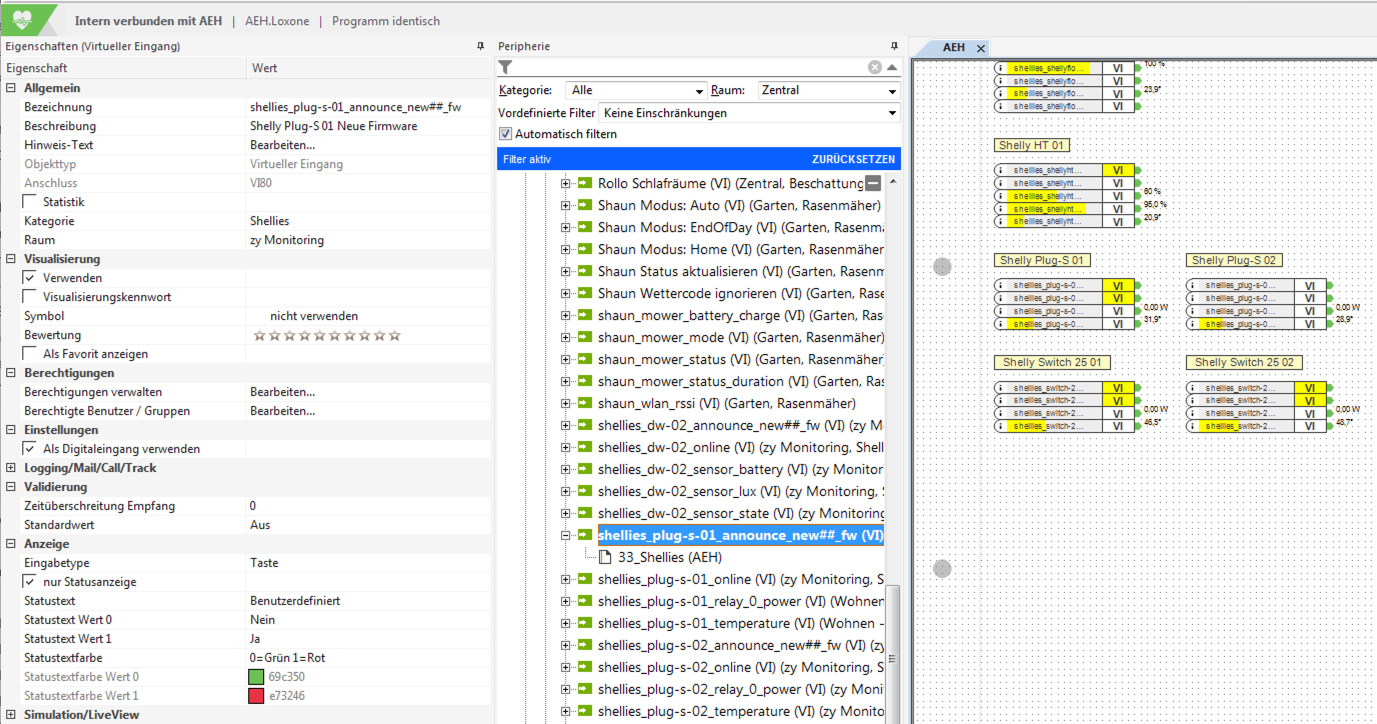Click the filter funnel icon in Peripherie
1377x724 pixels.
(506, 67)
